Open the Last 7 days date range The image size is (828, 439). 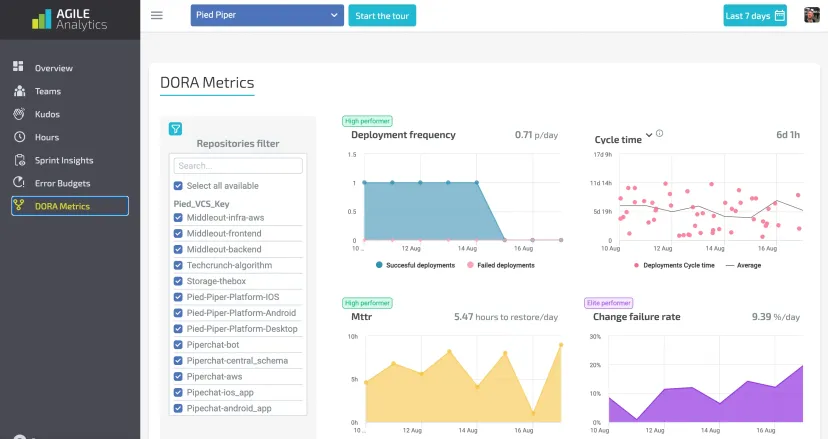(x=755, y=15)
